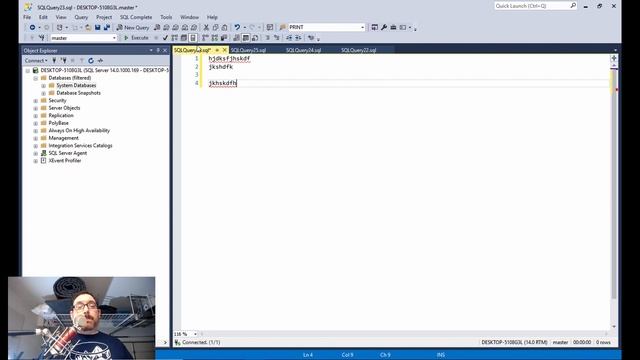Image resolution: width=640 pixels, height=360 pixels.
Task: Click the Find in Files icon
Action: (282, 27)
